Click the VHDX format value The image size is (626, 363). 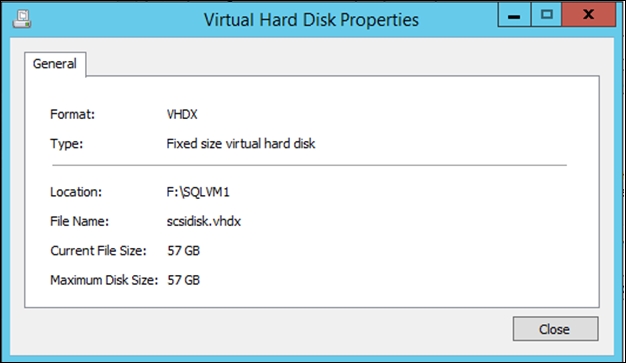point(182,115)
